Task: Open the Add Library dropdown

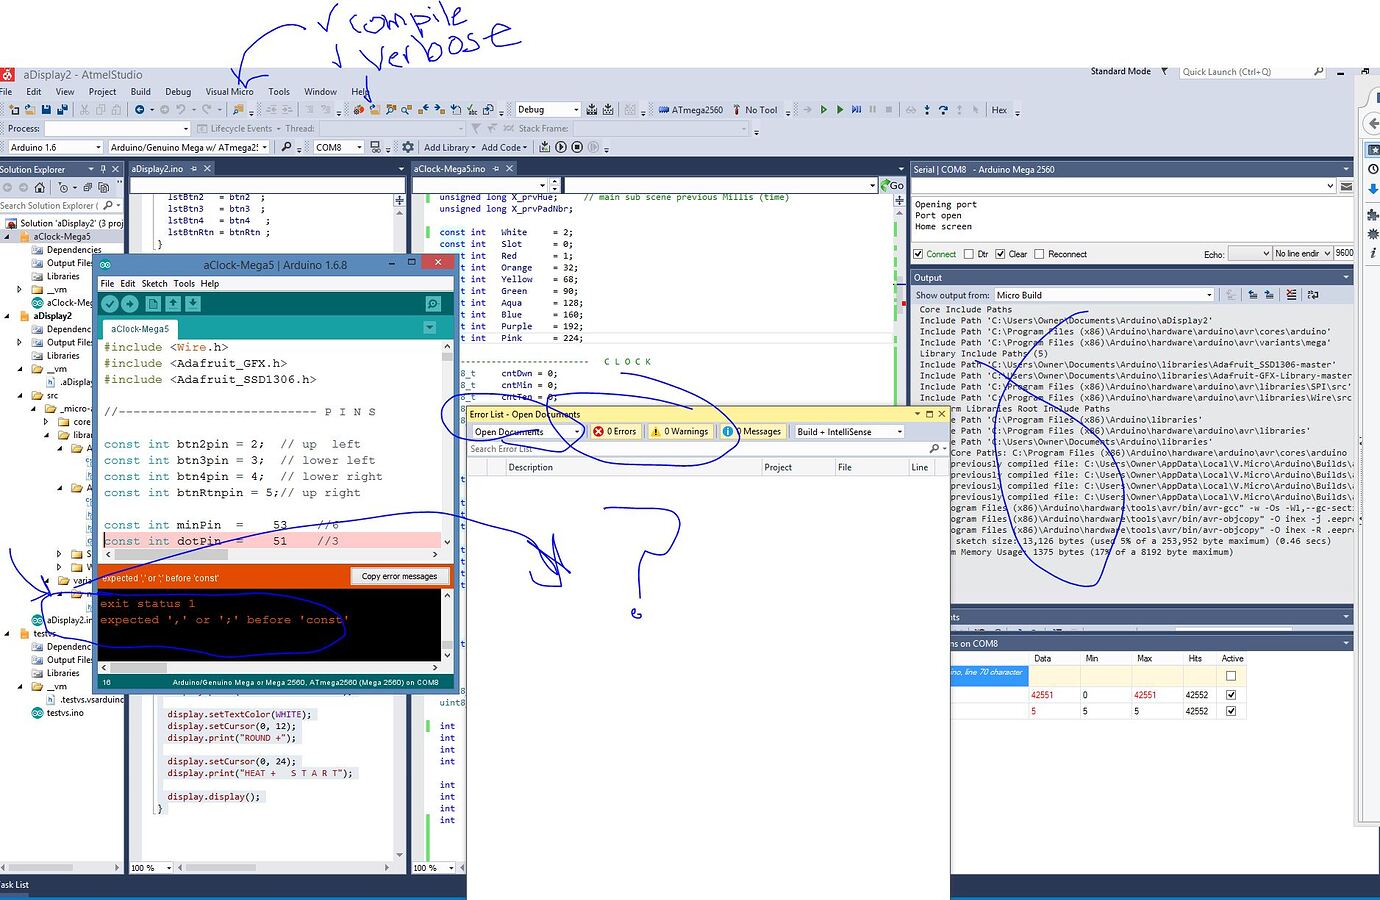Action: tap(449, 147)
